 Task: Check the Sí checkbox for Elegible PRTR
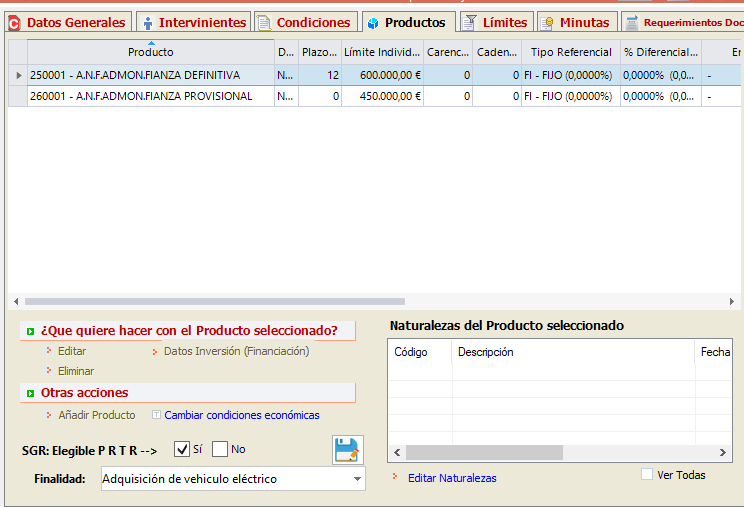coord(182,449)
